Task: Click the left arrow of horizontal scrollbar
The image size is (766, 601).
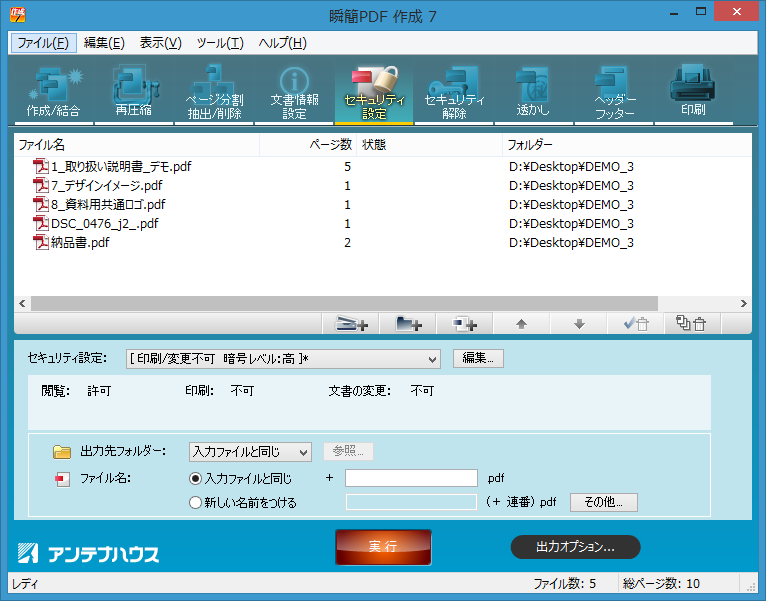Action: tap(22, 303)
